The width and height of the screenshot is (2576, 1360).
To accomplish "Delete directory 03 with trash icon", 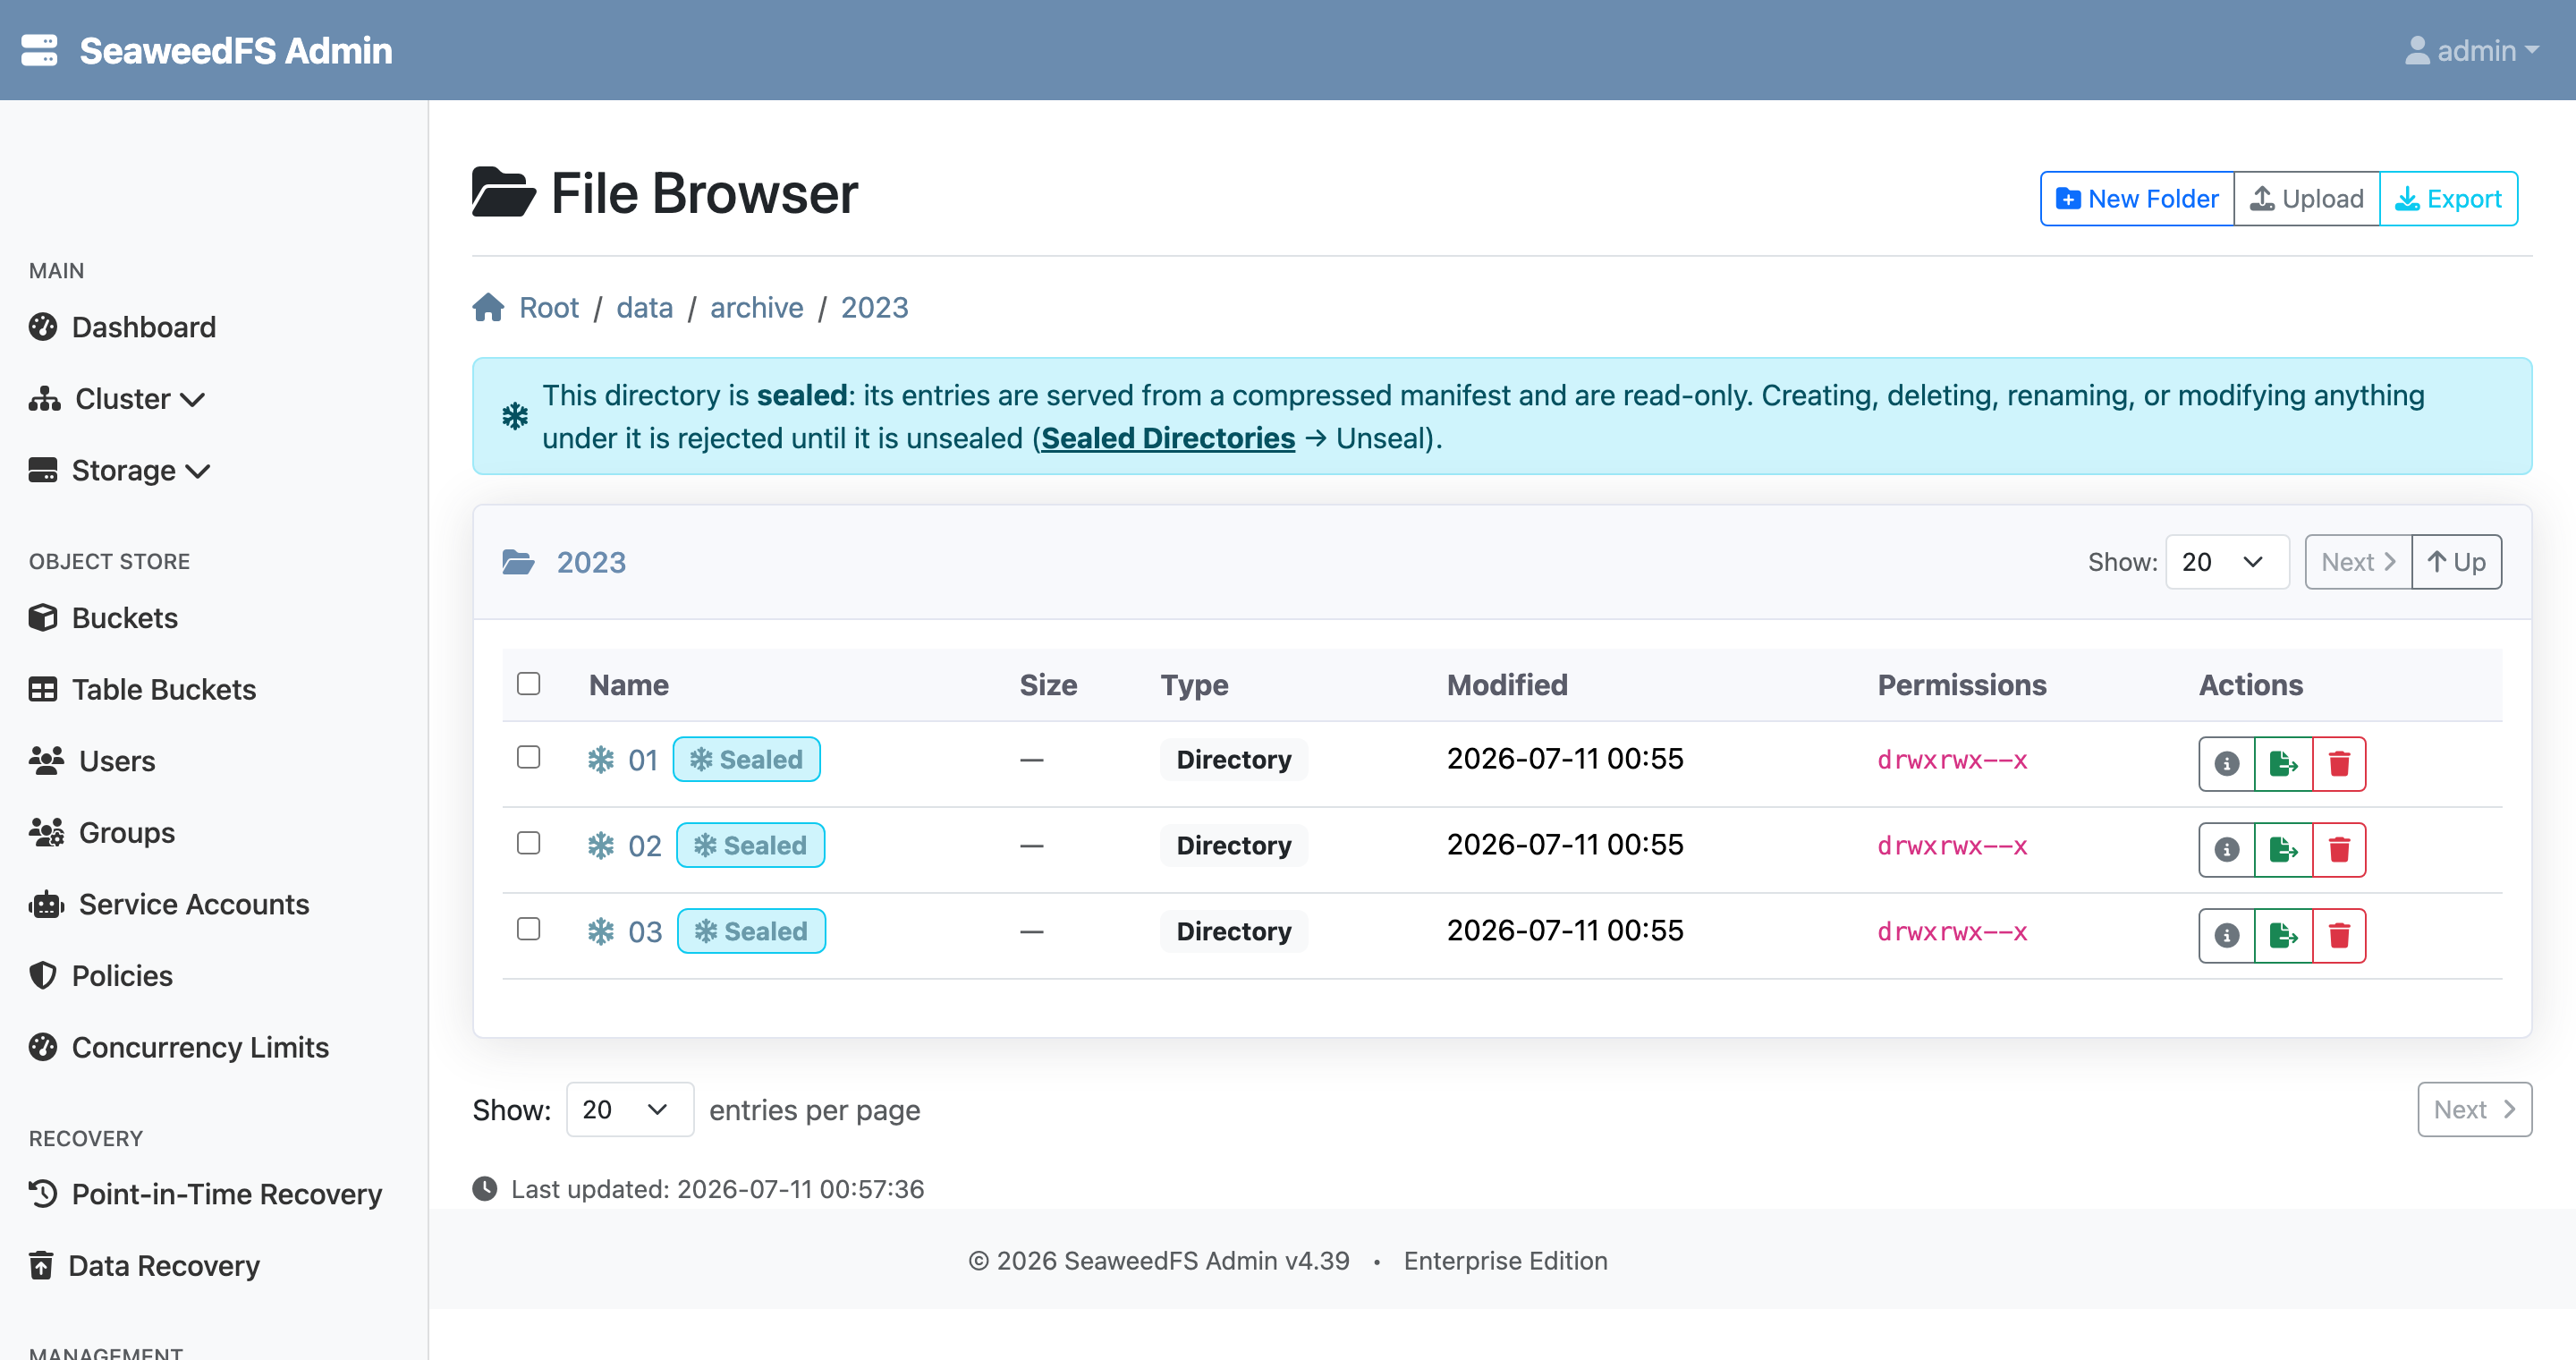I will click(x=2339, y=936).
